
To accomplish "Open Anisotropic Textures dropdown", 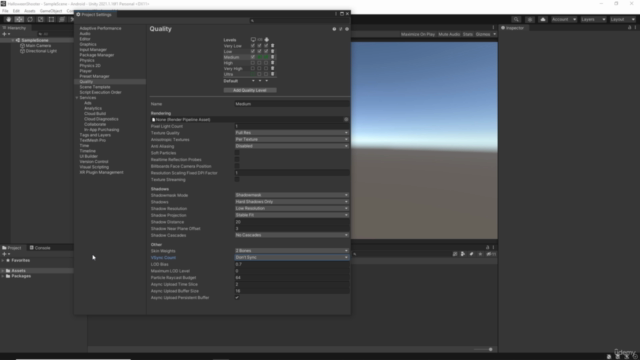I will coord(292,139).
